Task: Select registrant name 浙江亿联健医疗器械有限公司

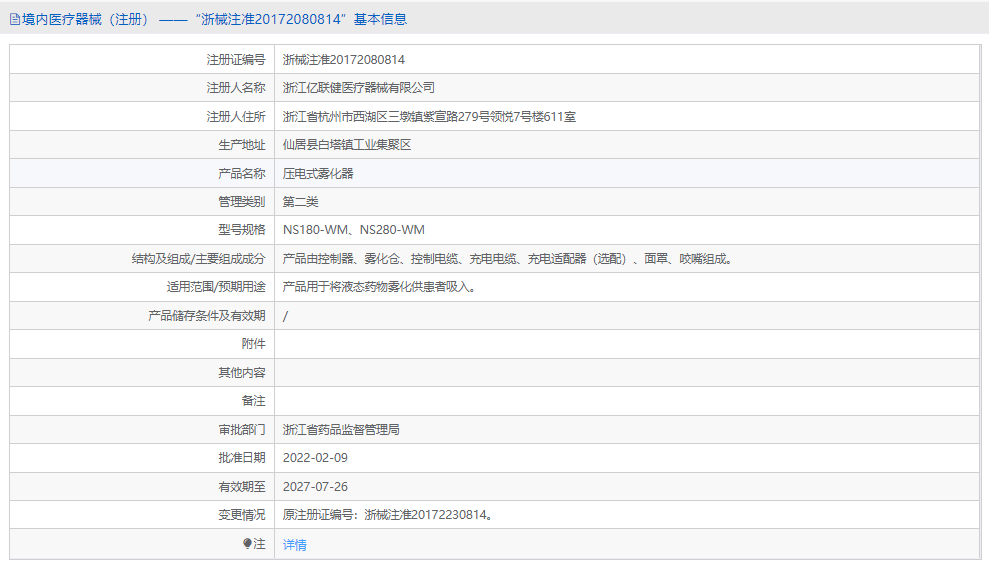Action: (x=359, y=88)
